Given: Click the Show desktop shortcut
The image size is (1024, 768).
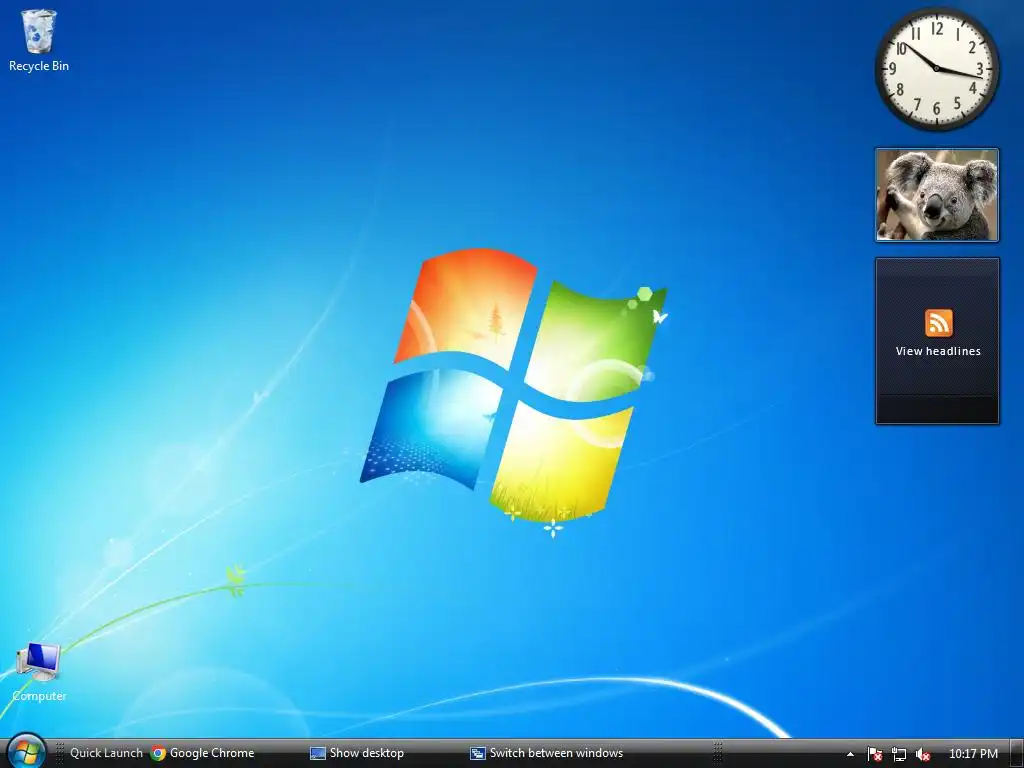Looking at the screenshot, I should point(357,753).
